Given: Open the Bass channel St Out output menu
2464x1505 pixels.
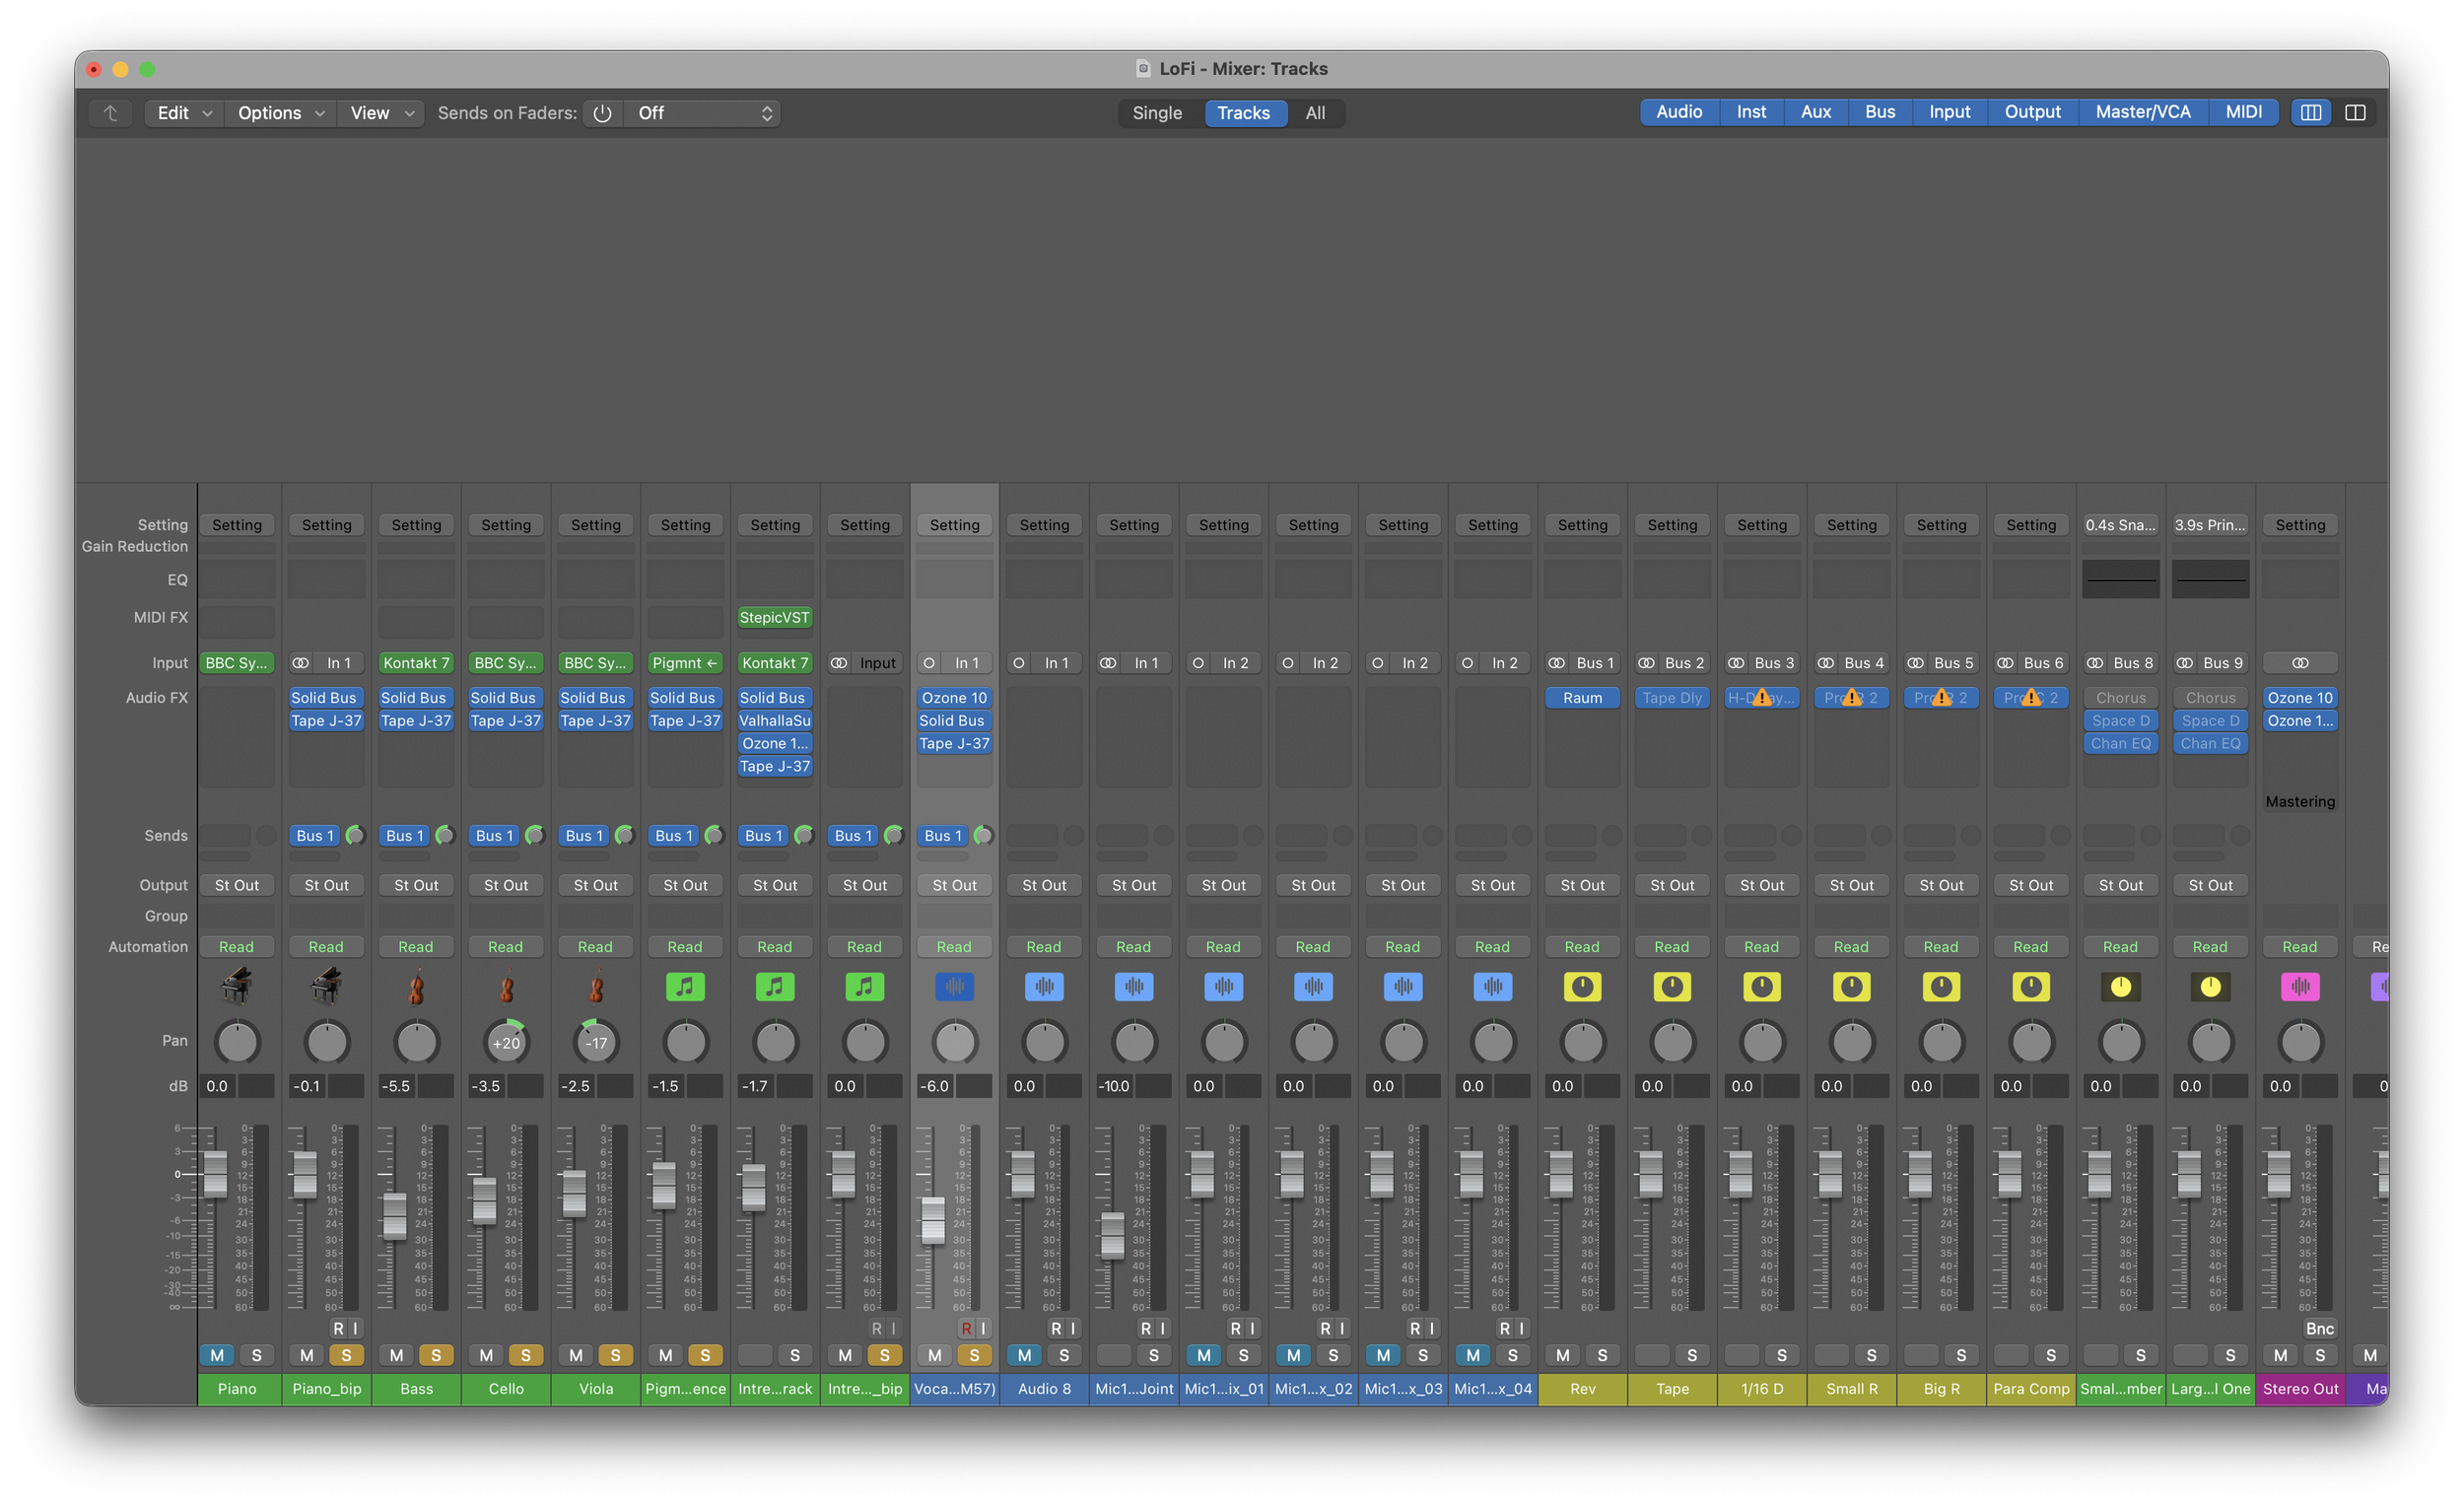Looking at the screenshot, I should pyautogui.click(x=416, y=885).
